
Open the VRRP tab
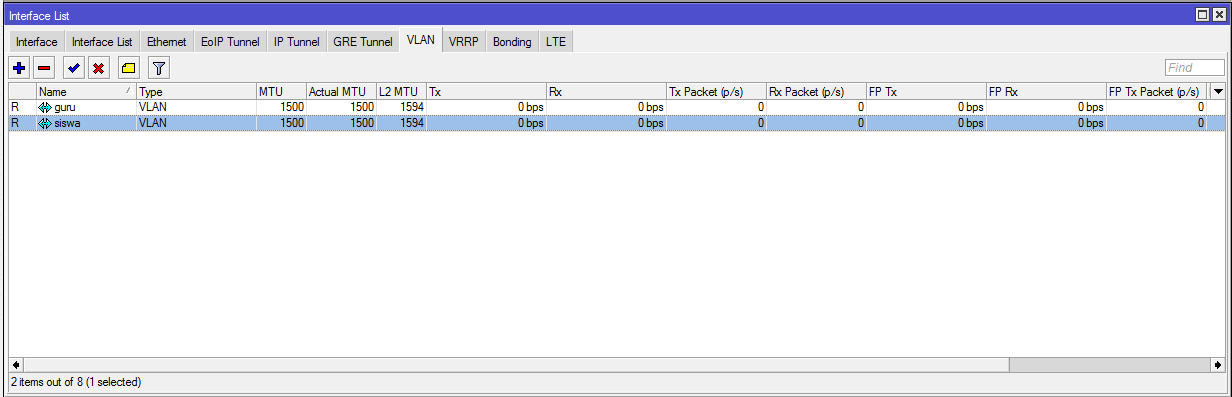[464, 42]
